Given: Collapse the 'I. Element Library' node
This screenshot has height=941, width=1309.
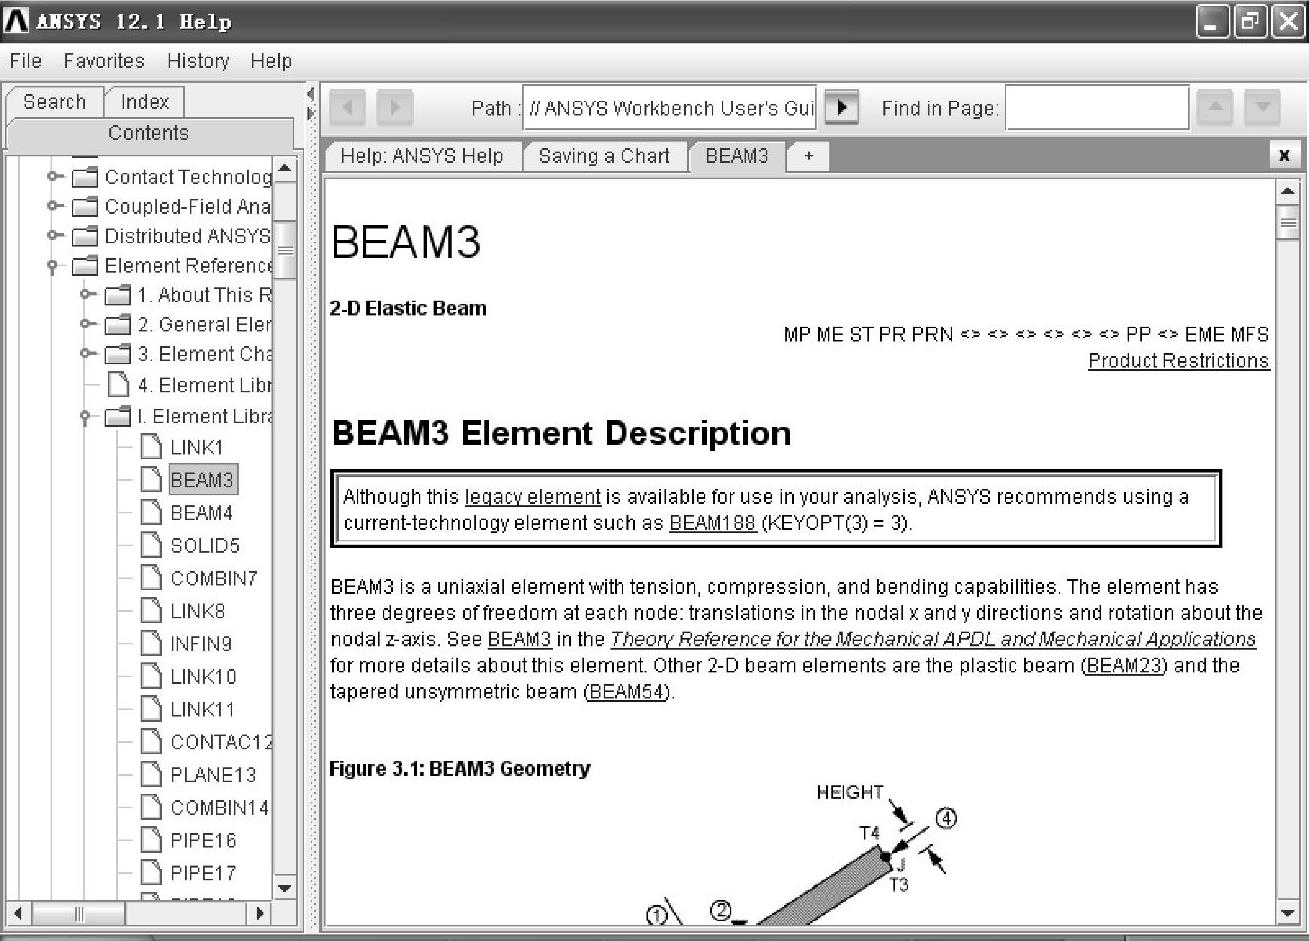Looking at the screenshot, I should 86,417.
